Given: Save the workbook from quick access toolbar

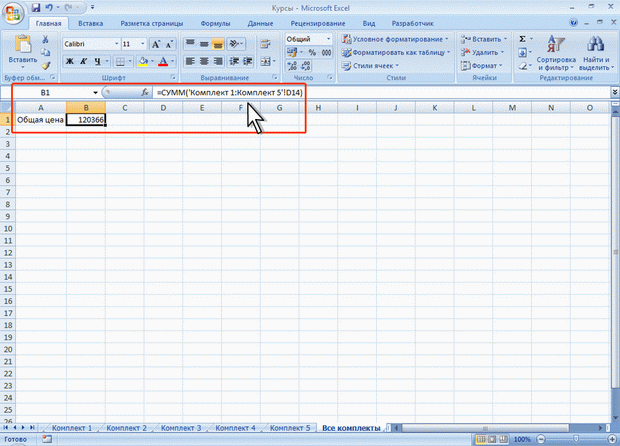Looking at the screenshot, I should click(x=34, y=6).
